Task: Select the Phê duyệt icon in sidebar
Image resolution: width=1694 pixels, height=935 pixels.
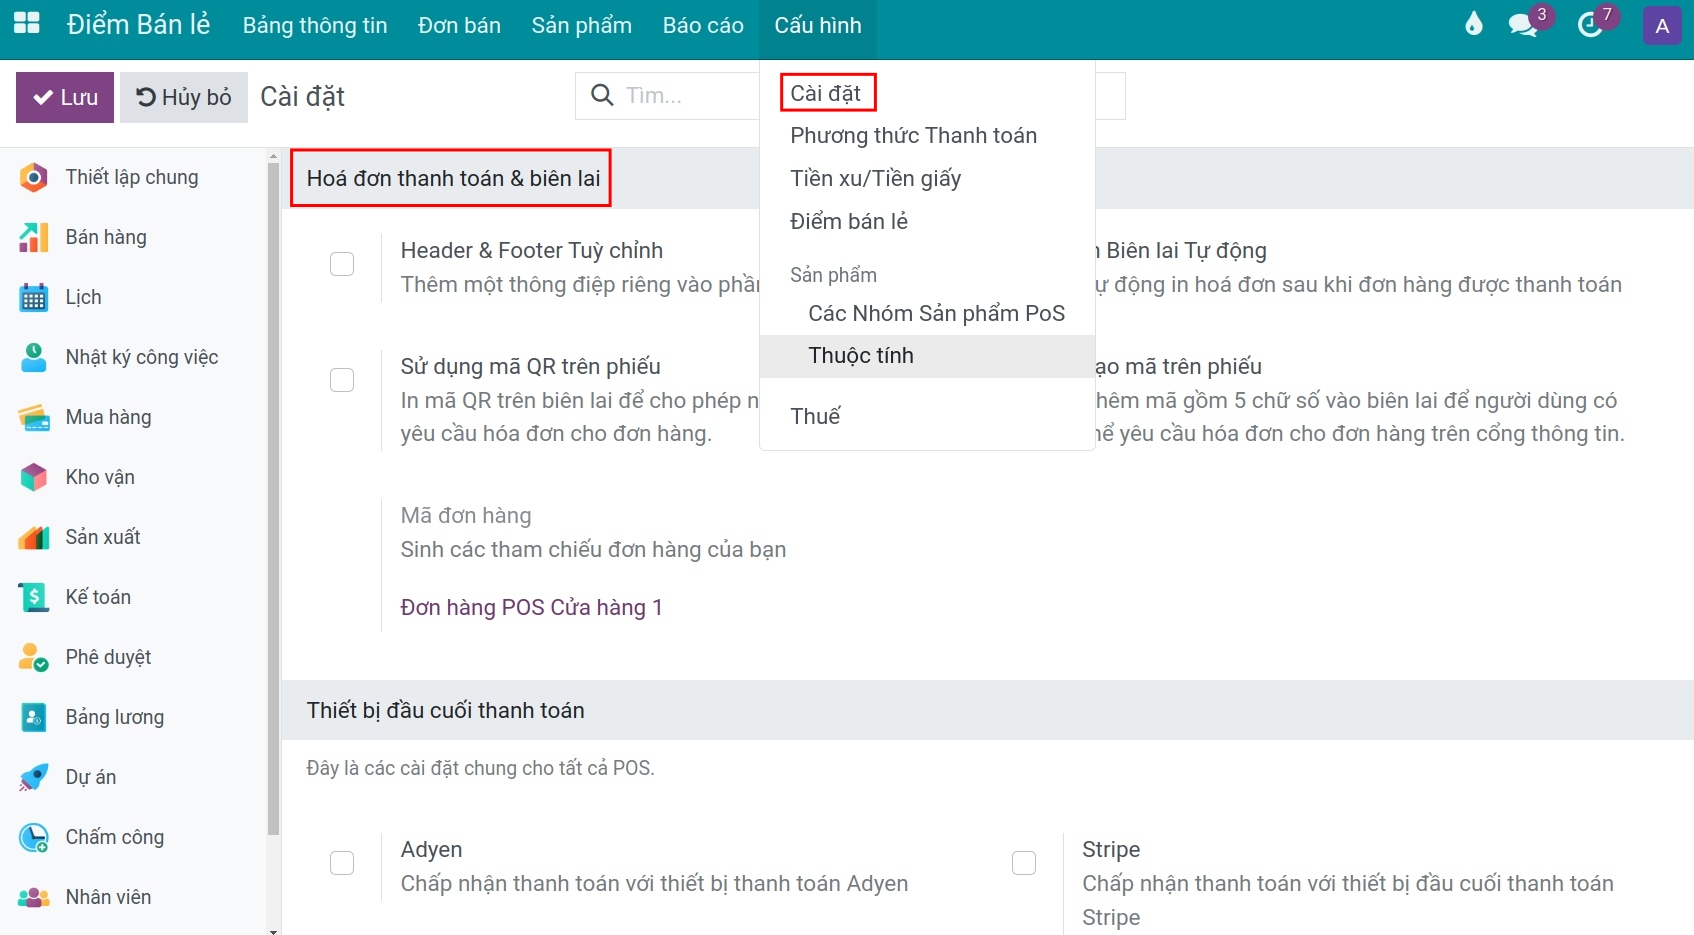Action: tap(34, 658)
